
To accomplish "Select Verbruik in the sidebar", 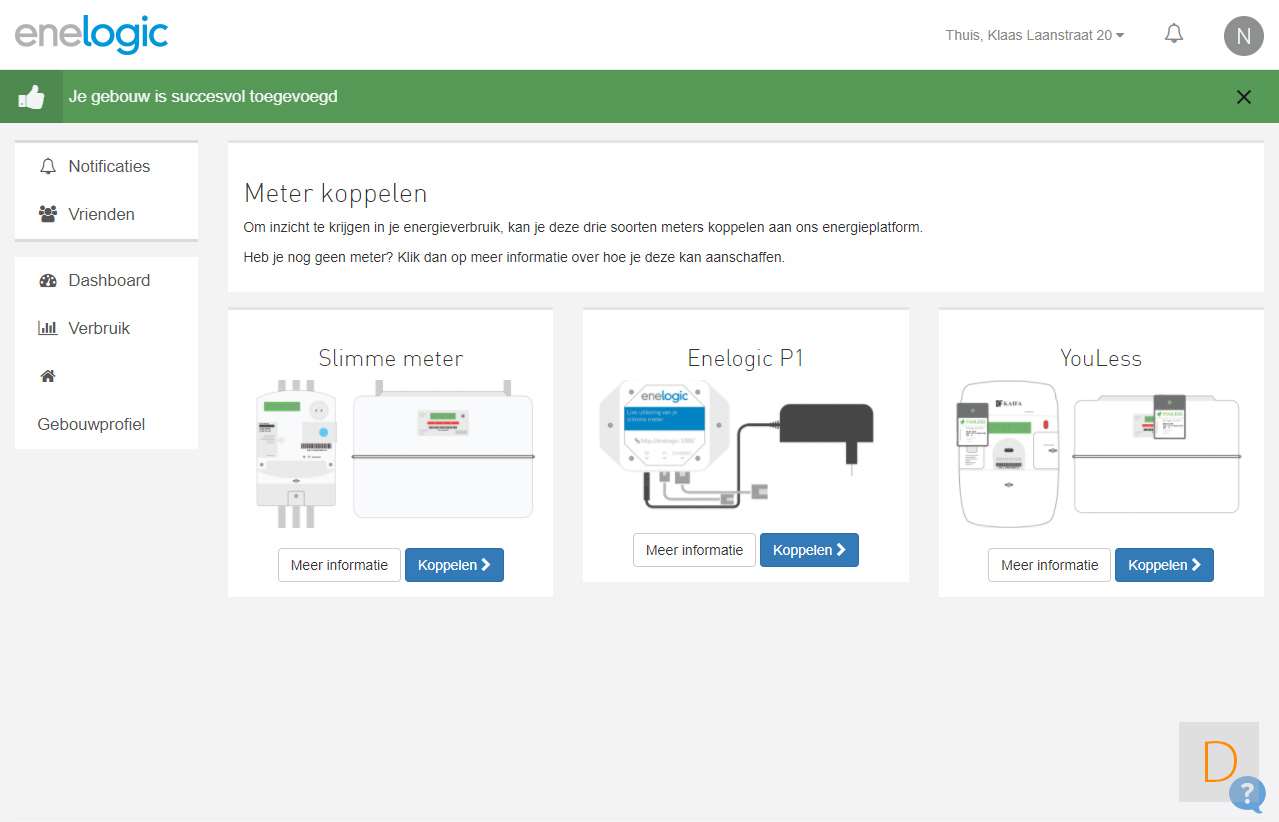I will (98, 328).
